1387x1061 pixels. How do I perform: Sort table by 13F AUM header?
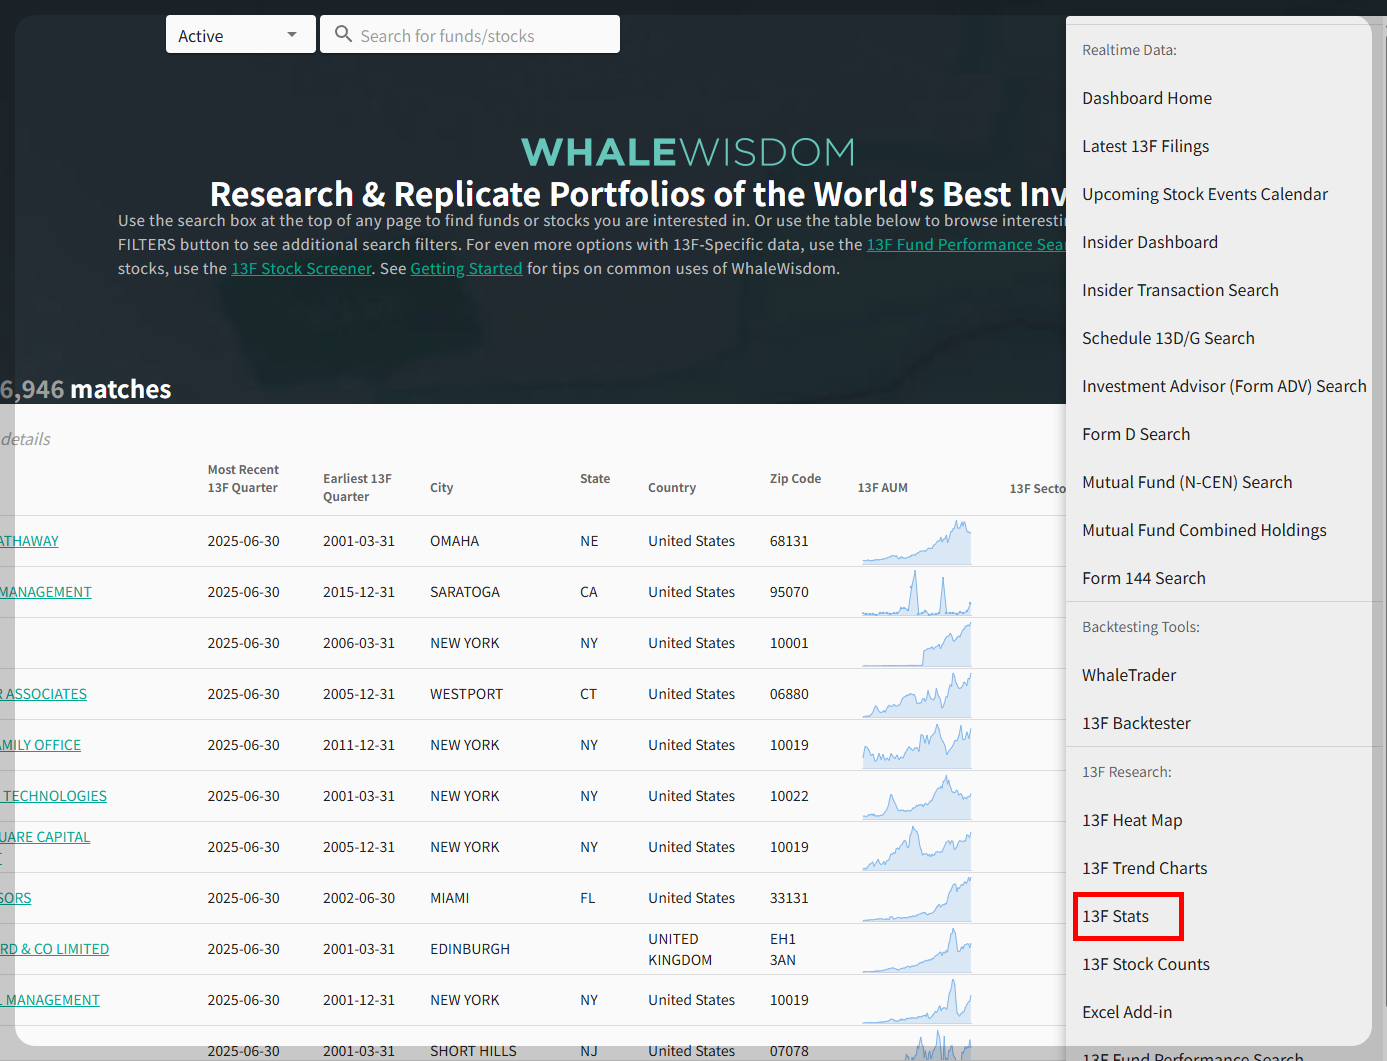tap(883, 488)
